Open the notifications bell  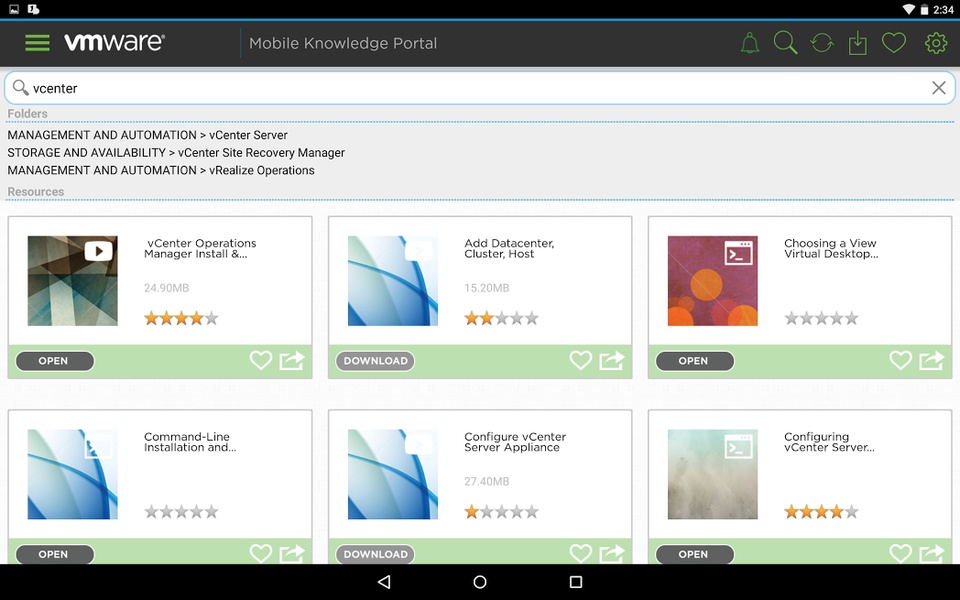[x=749, y=43]
